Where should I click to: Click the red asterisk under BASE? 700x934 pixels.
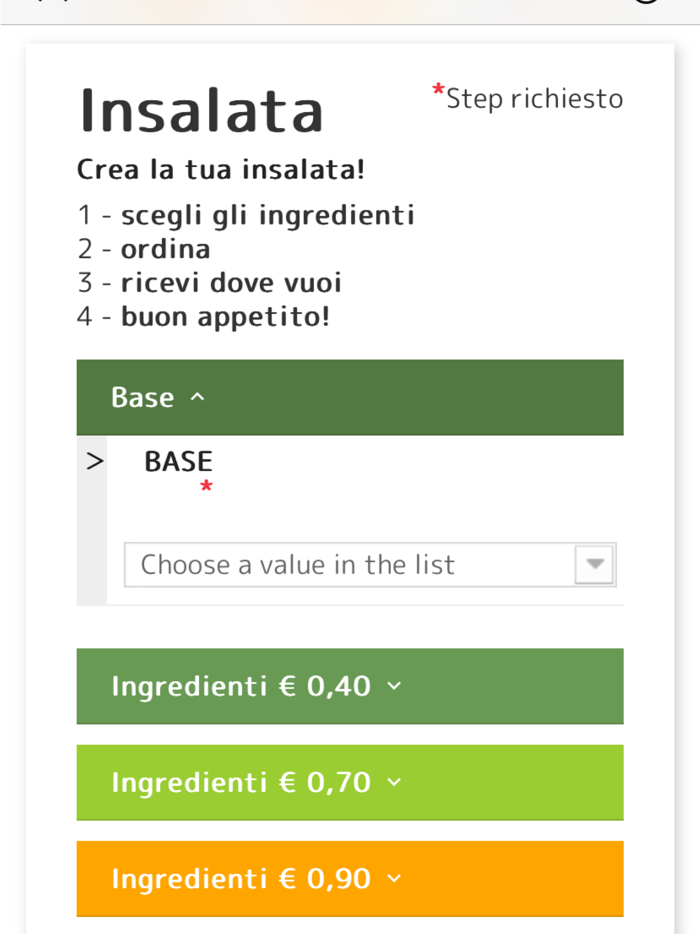[206, 485]
